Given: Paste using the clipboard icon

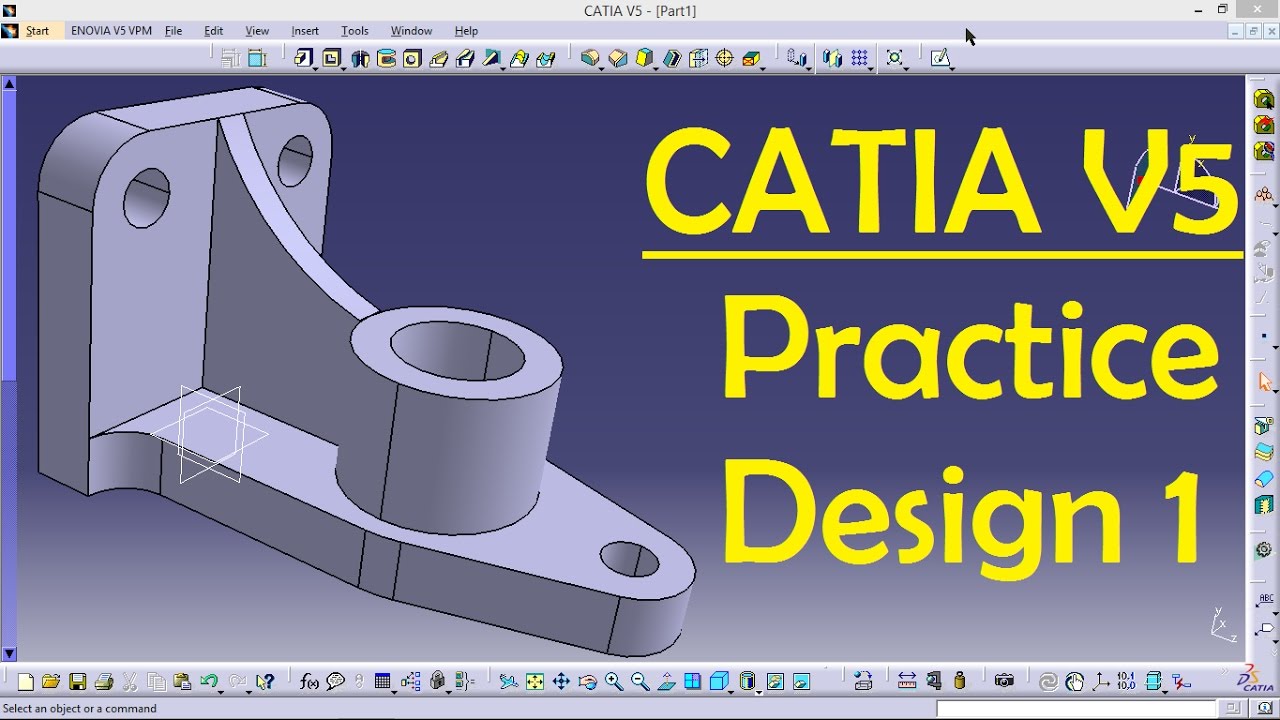Looking at the screenshot, I should click(x=182, y=682).
